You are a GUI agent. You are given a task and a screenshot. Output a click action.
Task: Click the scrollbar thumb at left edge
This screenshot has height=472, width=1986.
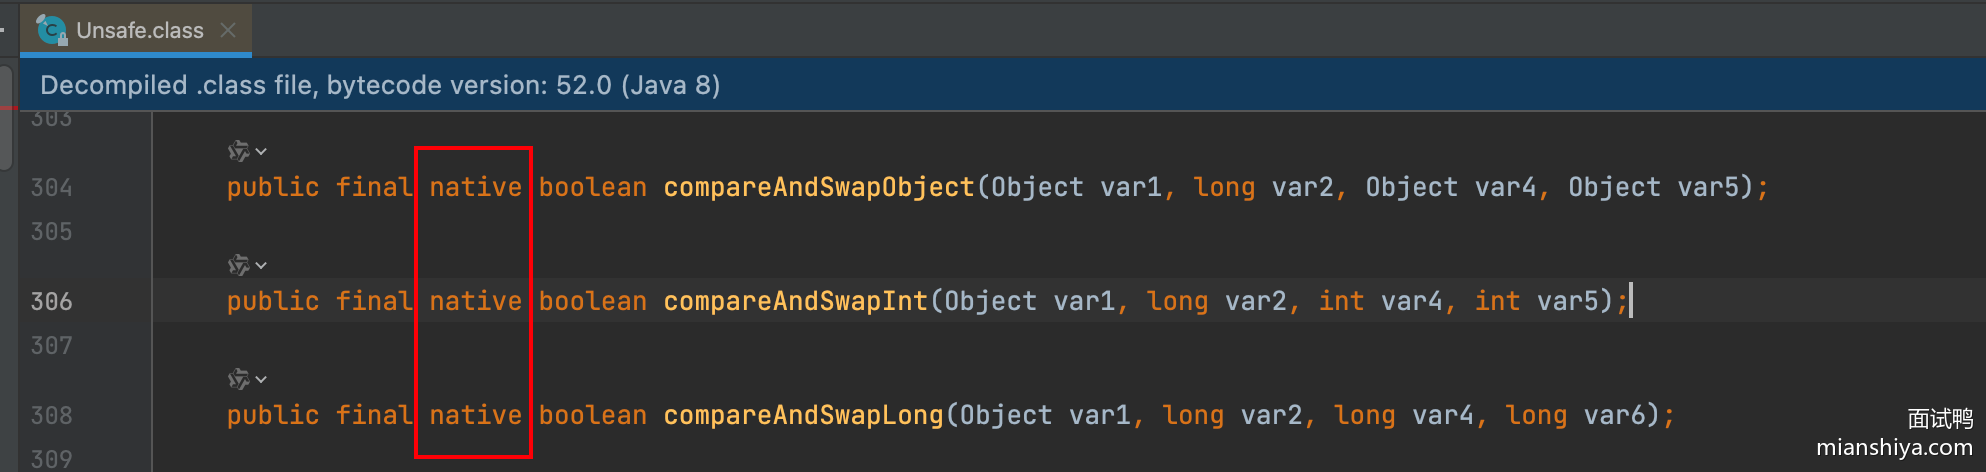click(6, 115)
